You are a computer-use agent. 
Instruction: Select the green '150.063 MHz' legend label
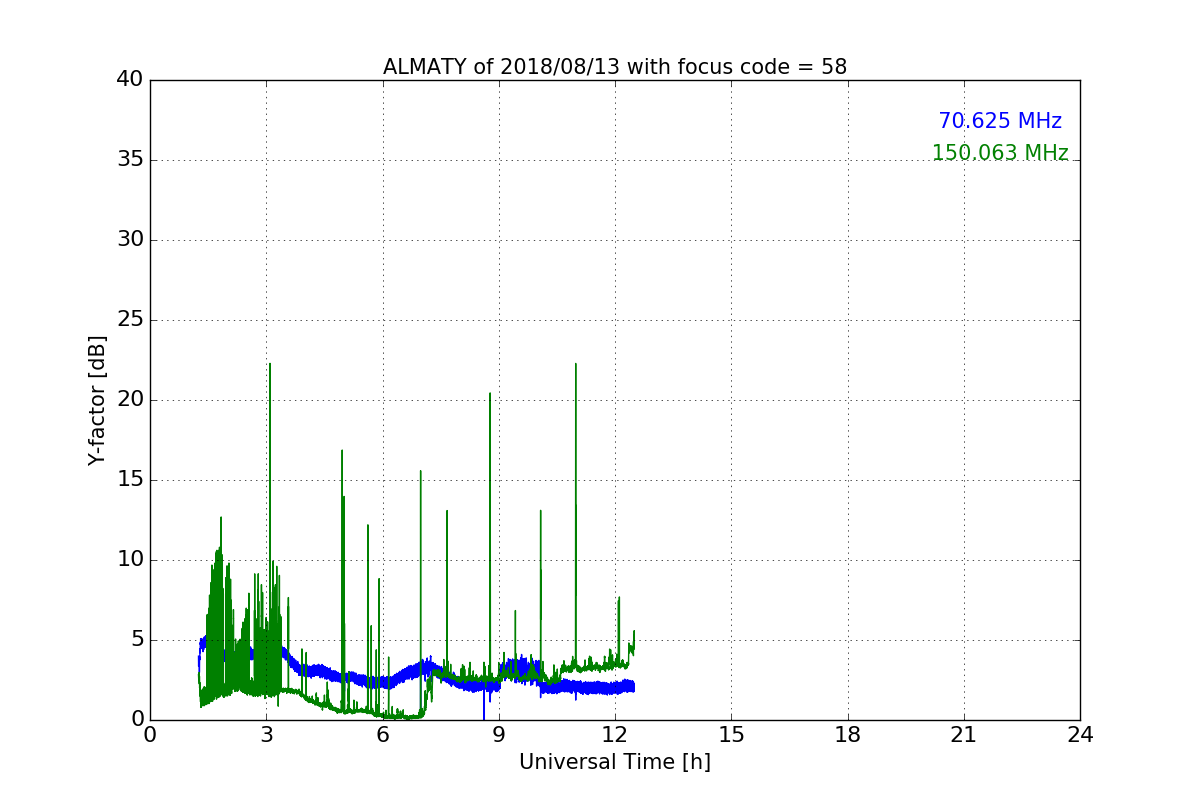1000,153
